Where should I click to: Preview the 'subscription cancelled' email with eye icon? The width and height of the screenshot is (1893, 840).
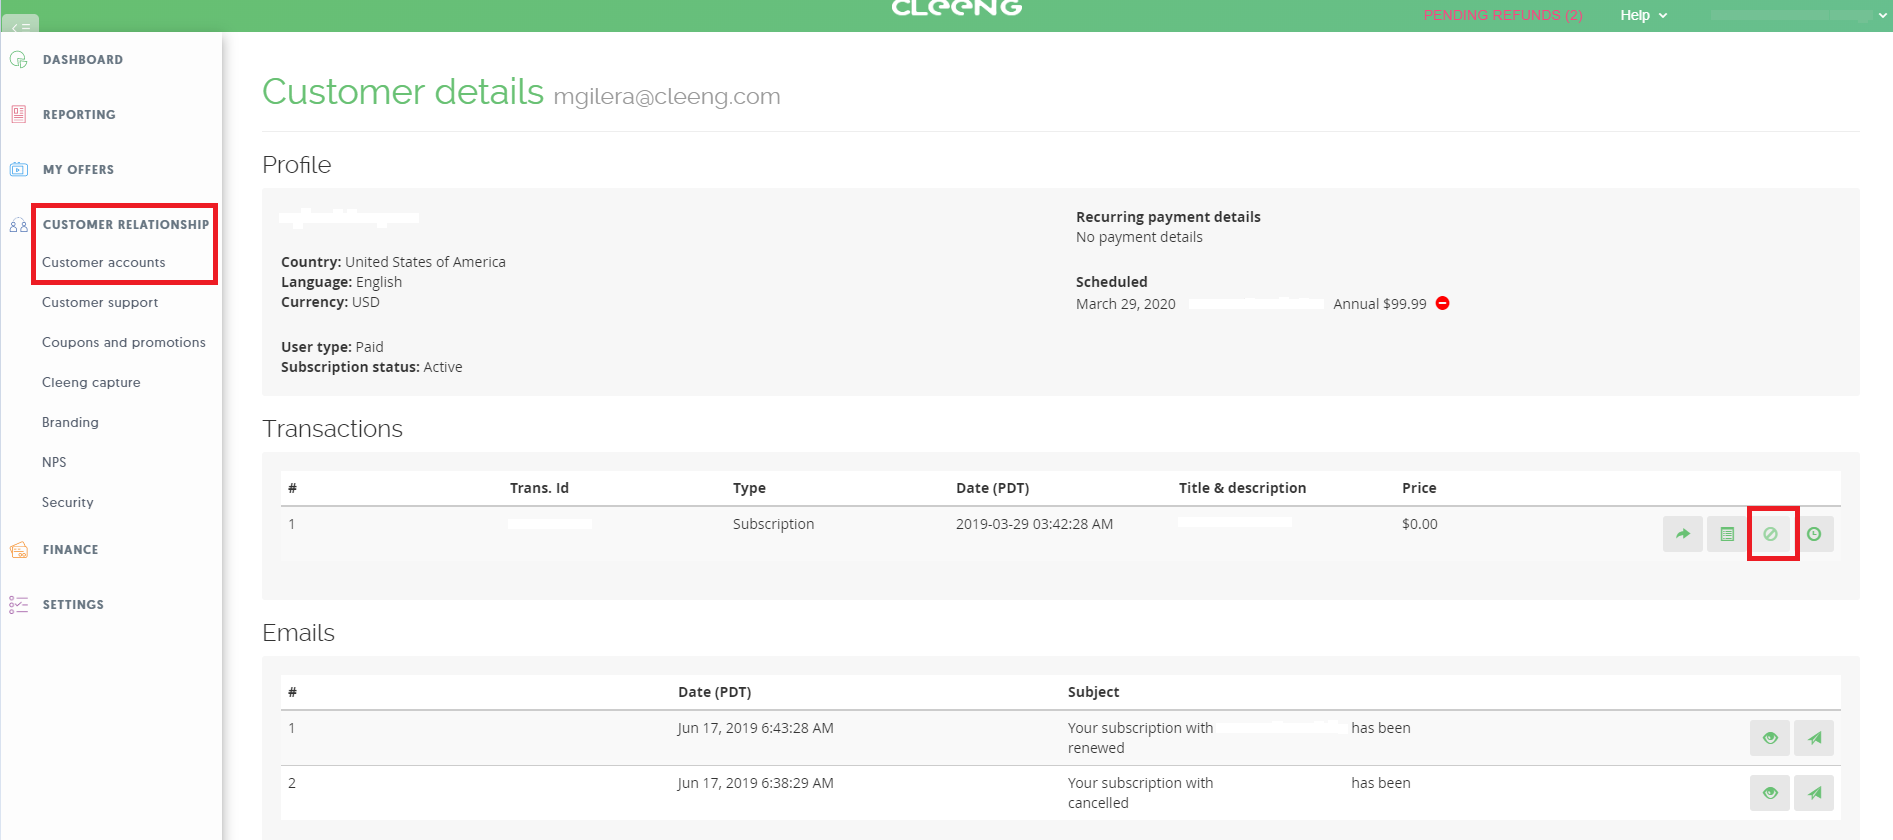[1770, 793]
